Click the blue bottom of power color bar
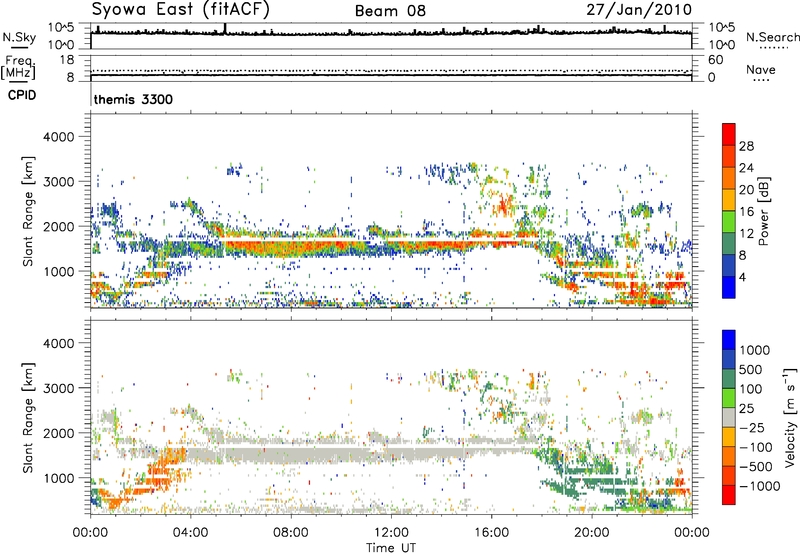The image size is (800, 554). point(729,288)
